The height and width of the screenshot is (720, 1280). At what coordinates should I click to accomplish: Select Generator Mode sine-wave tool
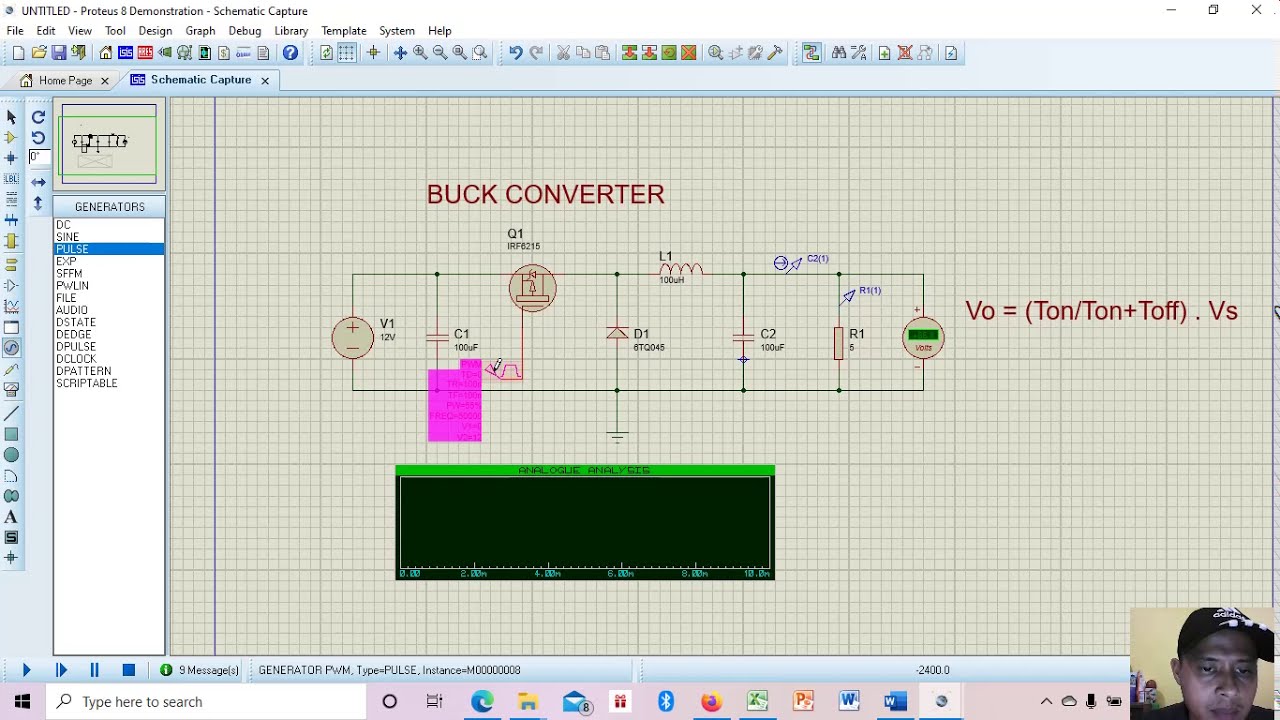click(x=11, y=348)
